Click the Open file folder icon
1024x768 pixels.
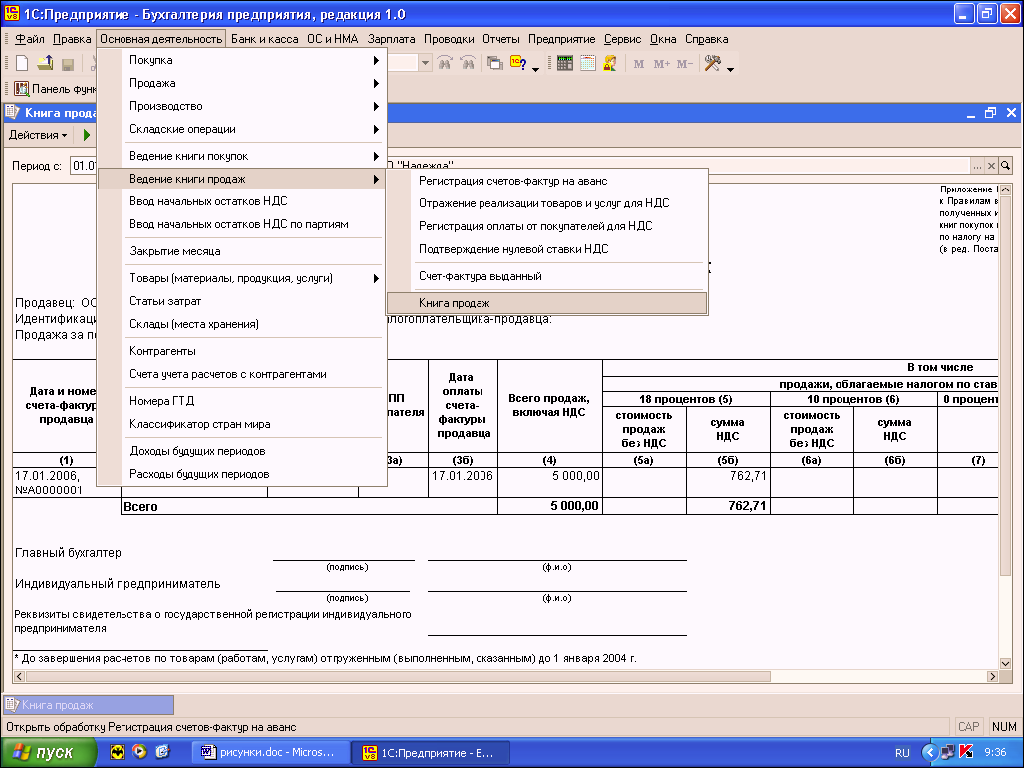[45, 64]
